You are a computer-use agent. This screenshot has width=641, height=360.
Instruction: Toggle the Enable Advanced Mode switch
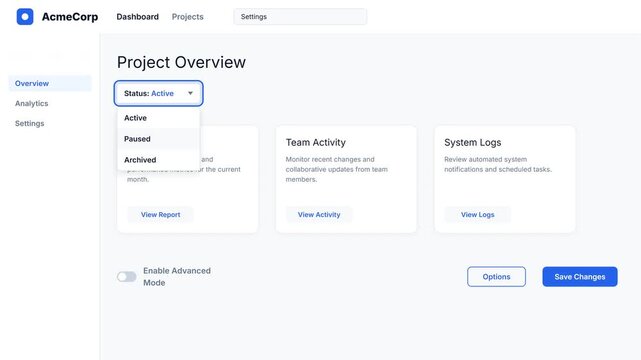(127, 277)
